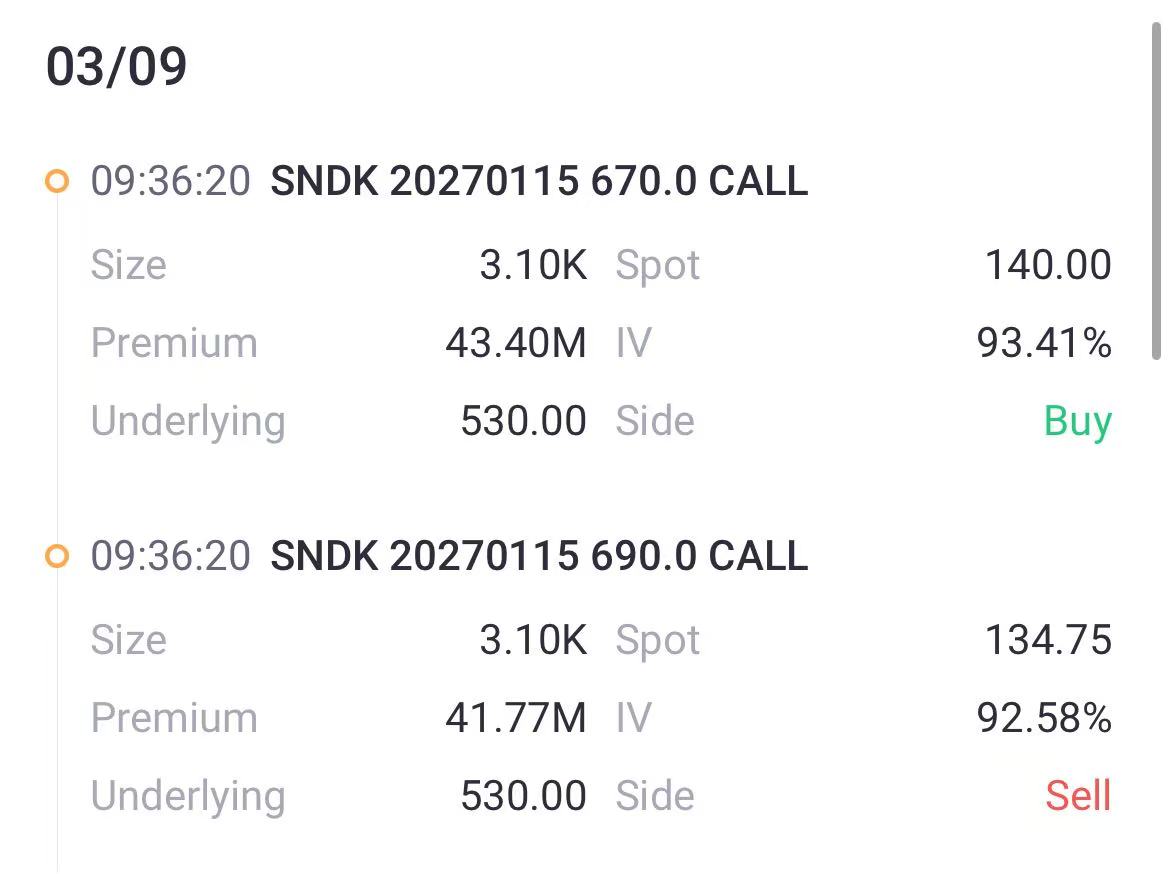The width and height of the screenshot is (1170, 874).
Task: Click the 09:36:20 timestamp of the 670.0 CALL
Action: pyautogui.click(x=170, y=182)
